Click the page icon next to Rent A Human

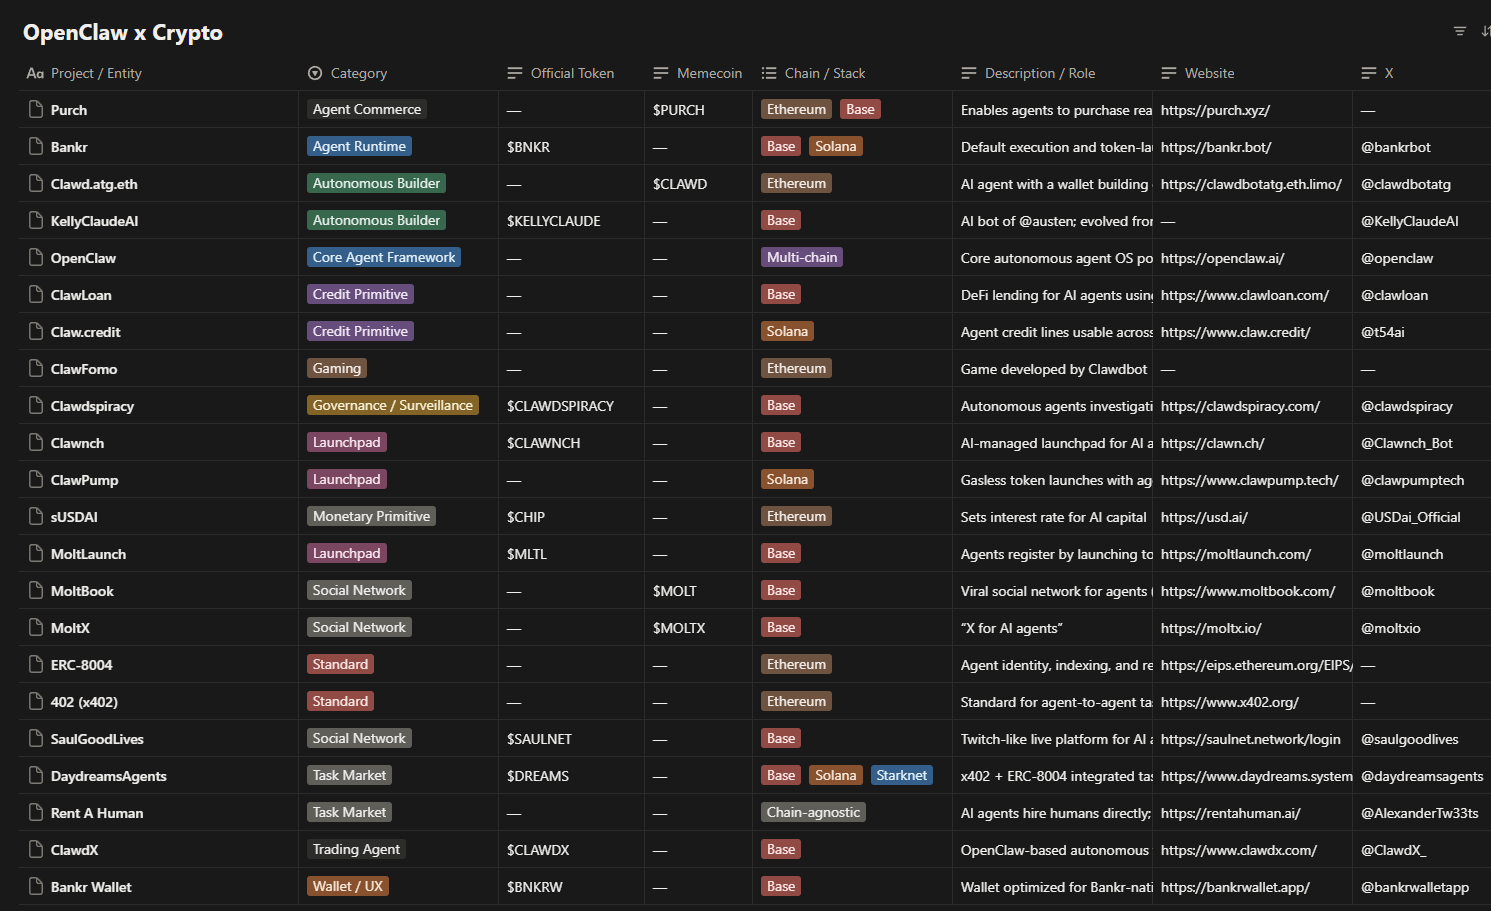[x=36, y=812]
